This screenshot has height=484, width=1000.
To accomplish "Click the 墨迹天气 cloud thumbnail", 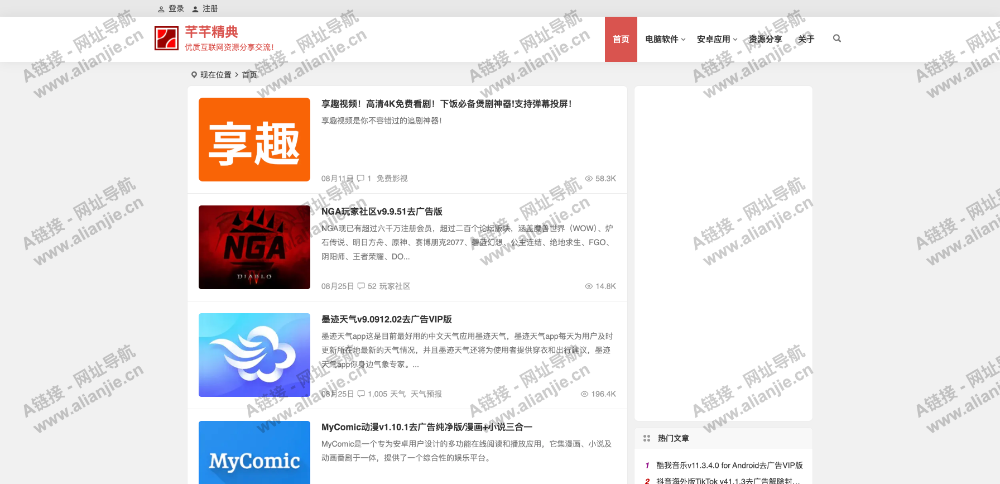I will (254, 355).
